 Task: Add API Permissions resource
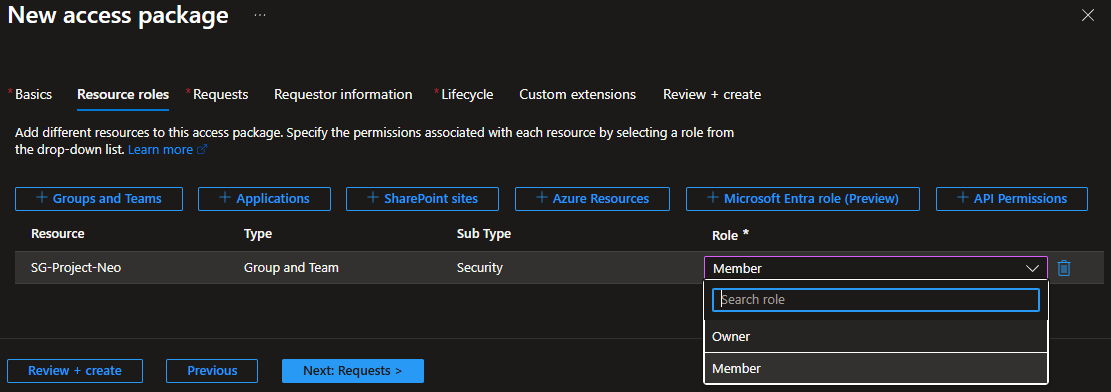(1012, 198)
